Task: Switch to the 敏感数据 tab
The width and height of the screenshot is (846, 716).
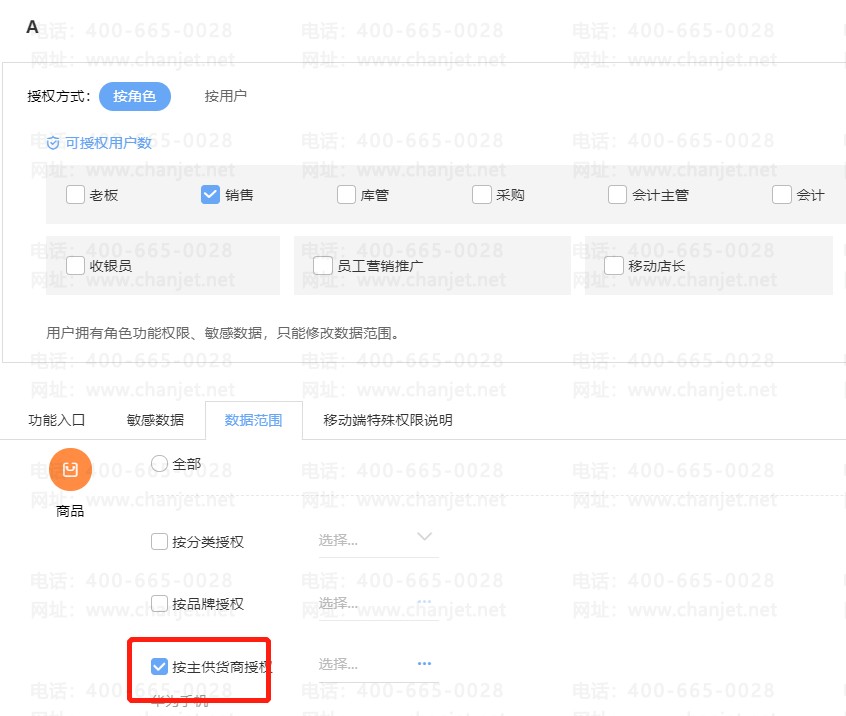Action: pyautogui.click(x=155, y=420)
